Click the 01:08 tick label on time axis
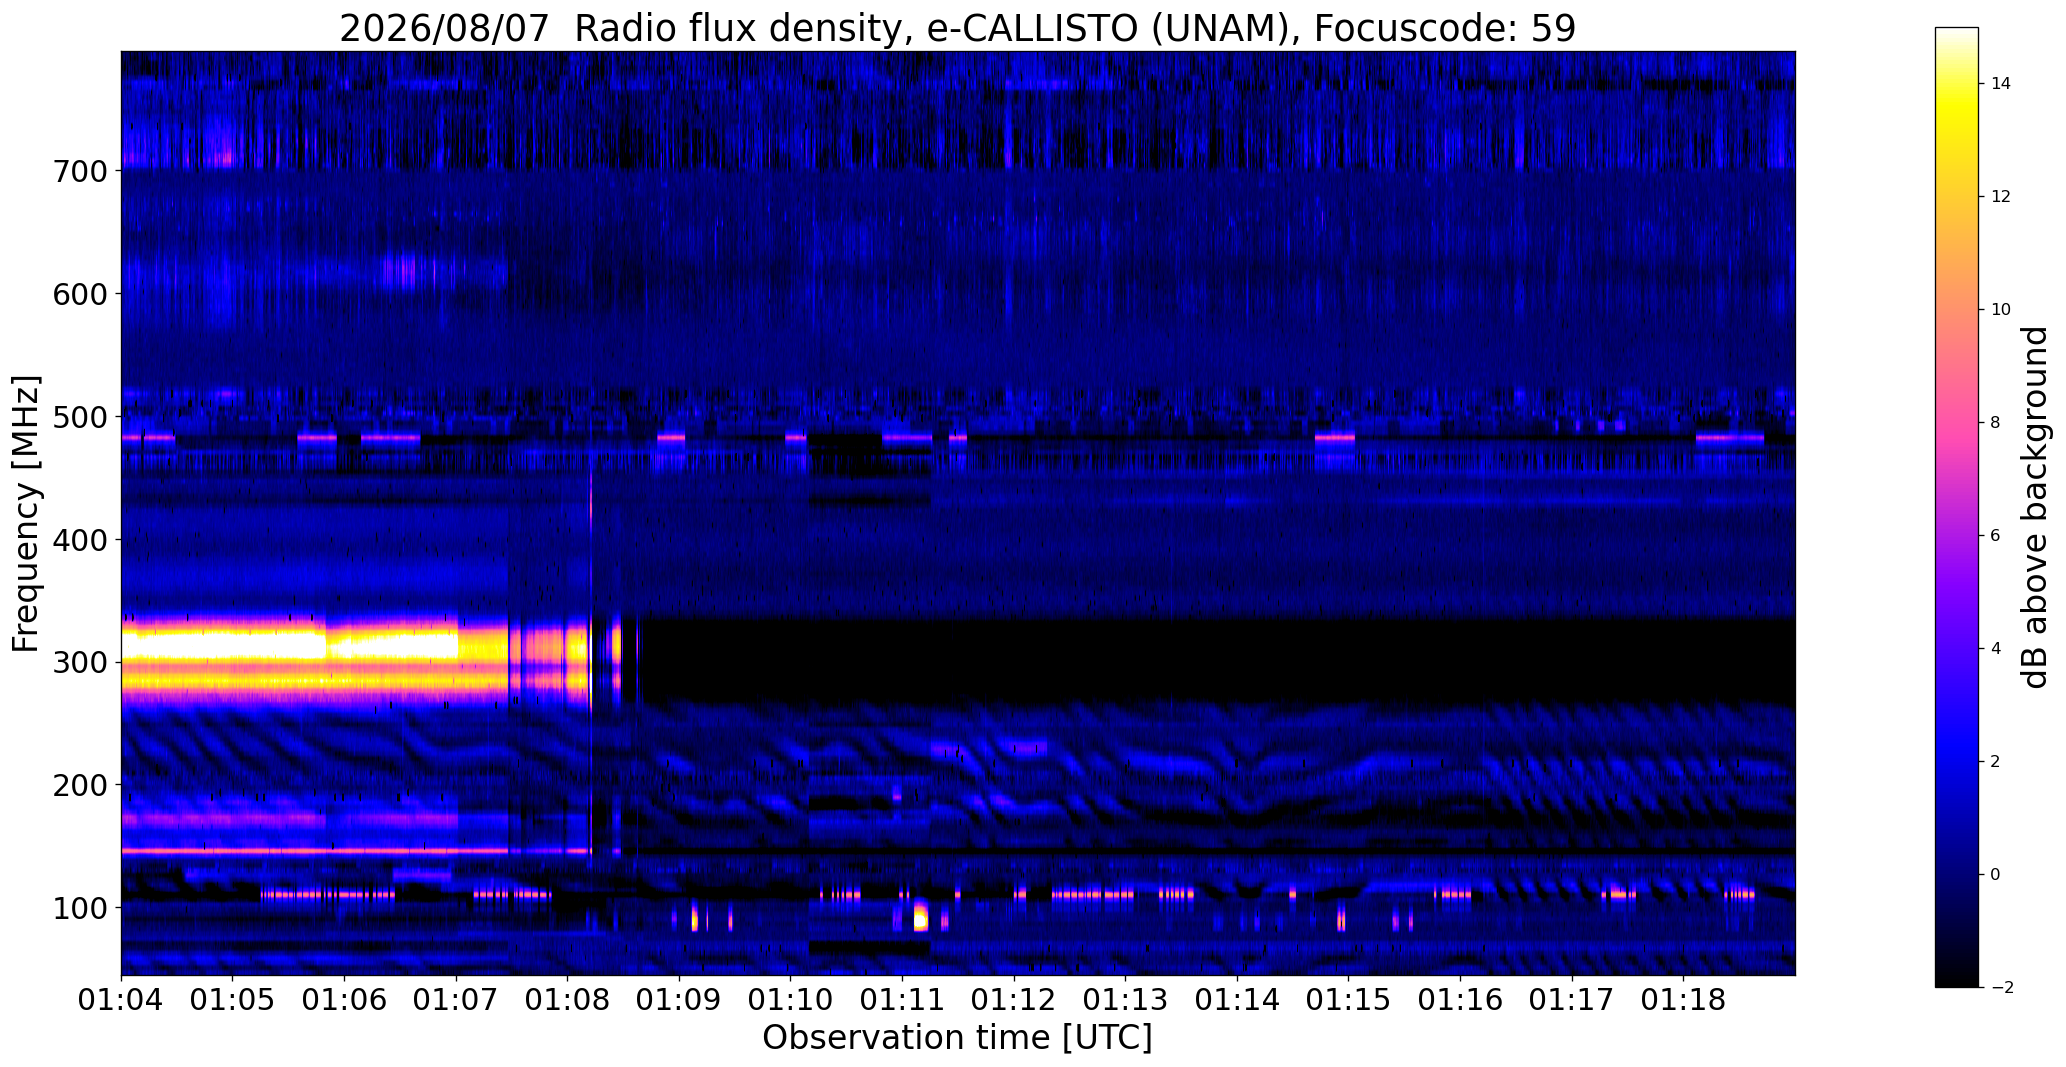 tap(568, 1000)
